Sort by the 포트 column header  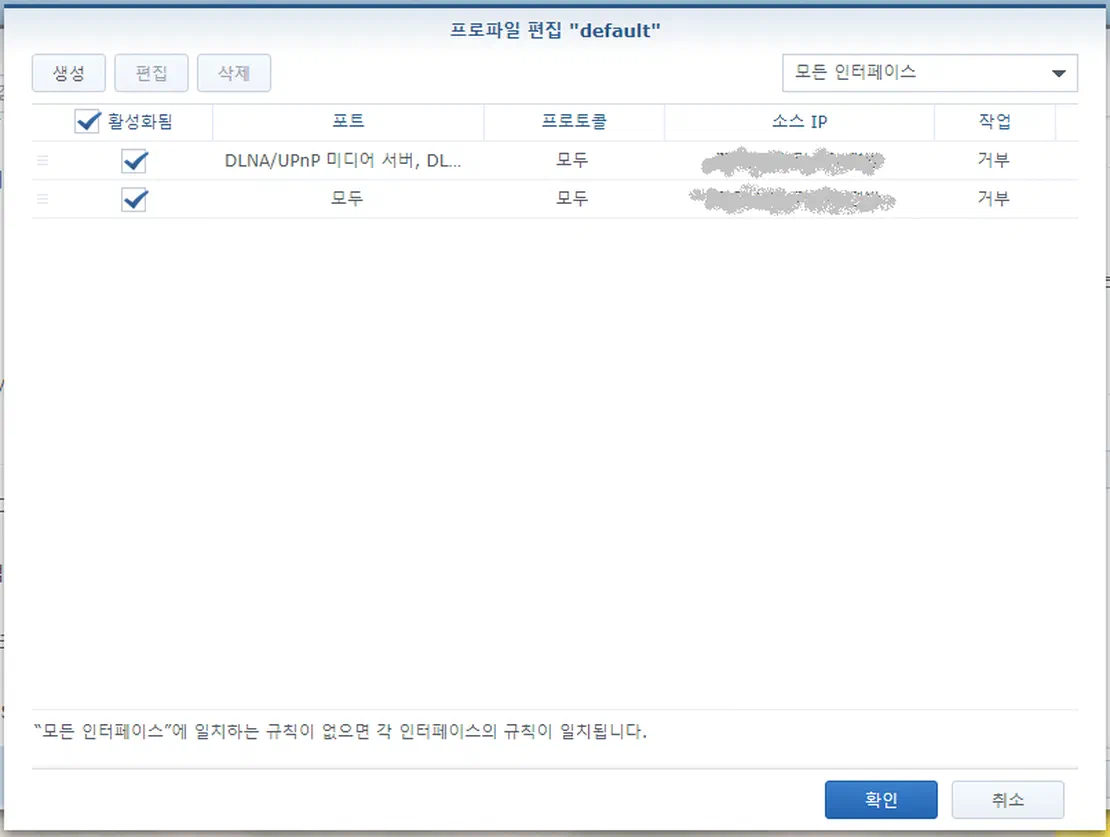tap(348, 122)
